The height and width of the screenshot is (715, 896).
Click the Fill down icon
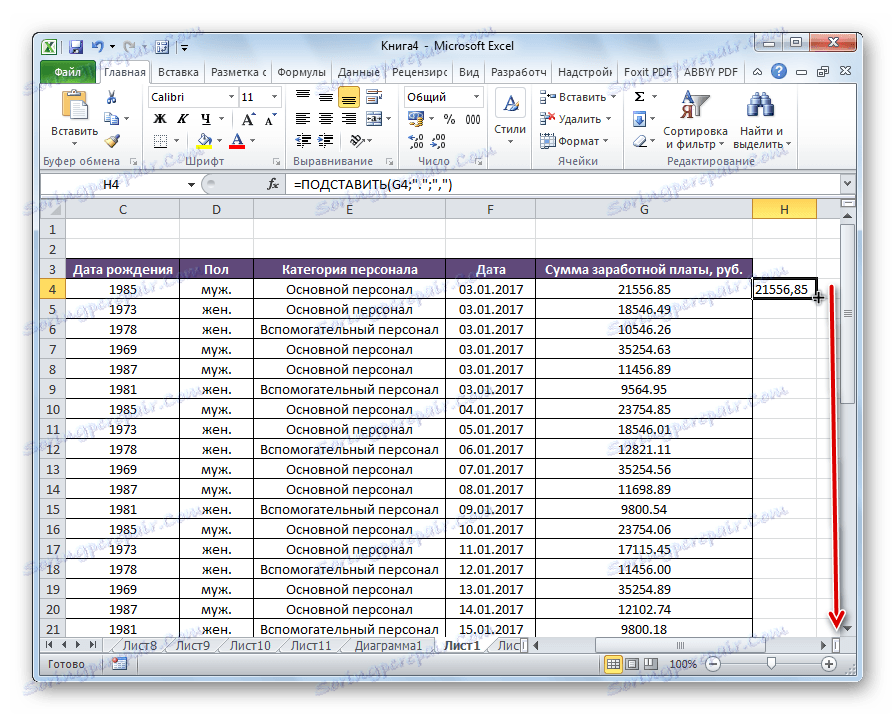tap(640, 119)
